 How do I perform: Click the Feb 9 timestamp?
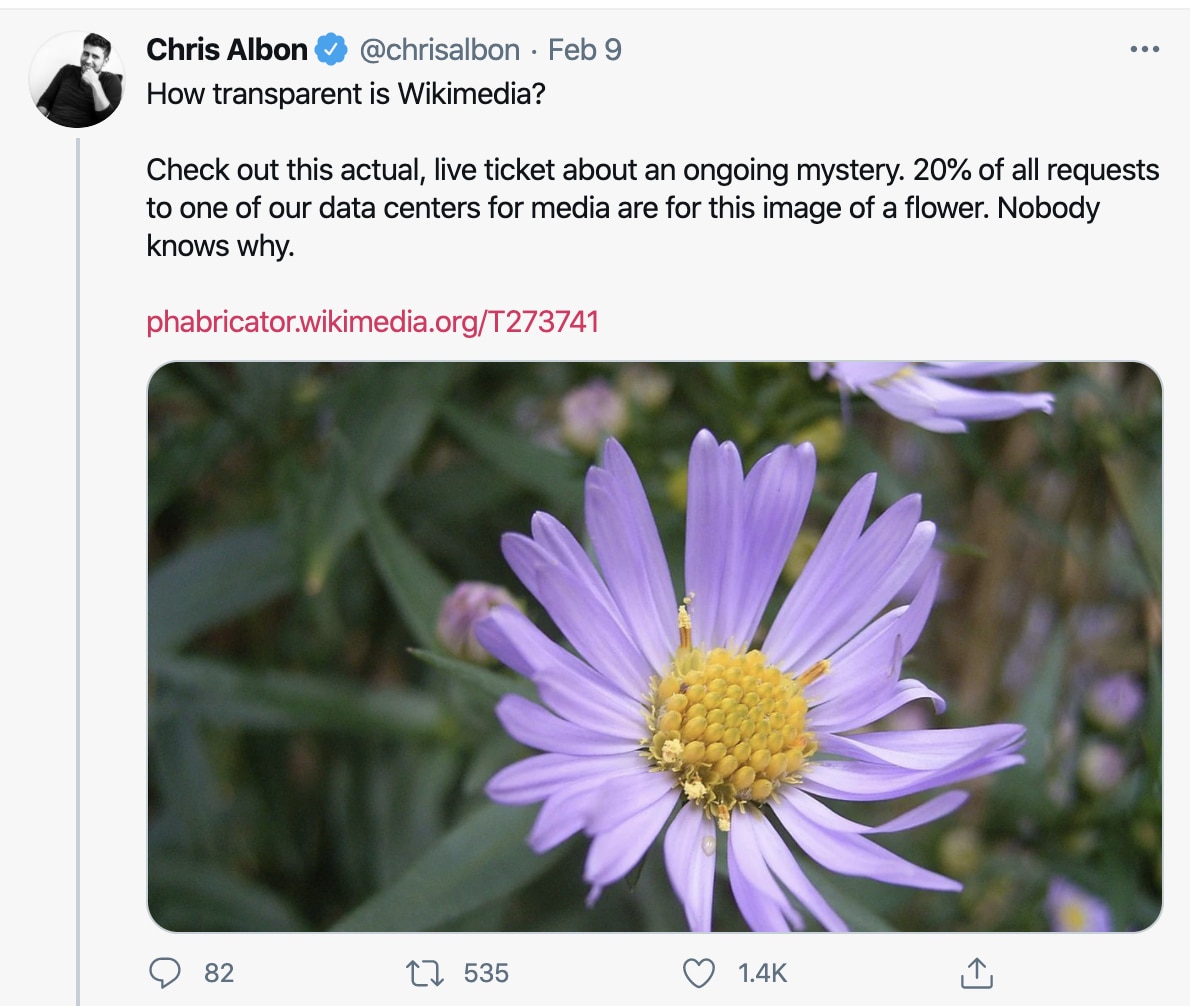click(x=585, y=49)
